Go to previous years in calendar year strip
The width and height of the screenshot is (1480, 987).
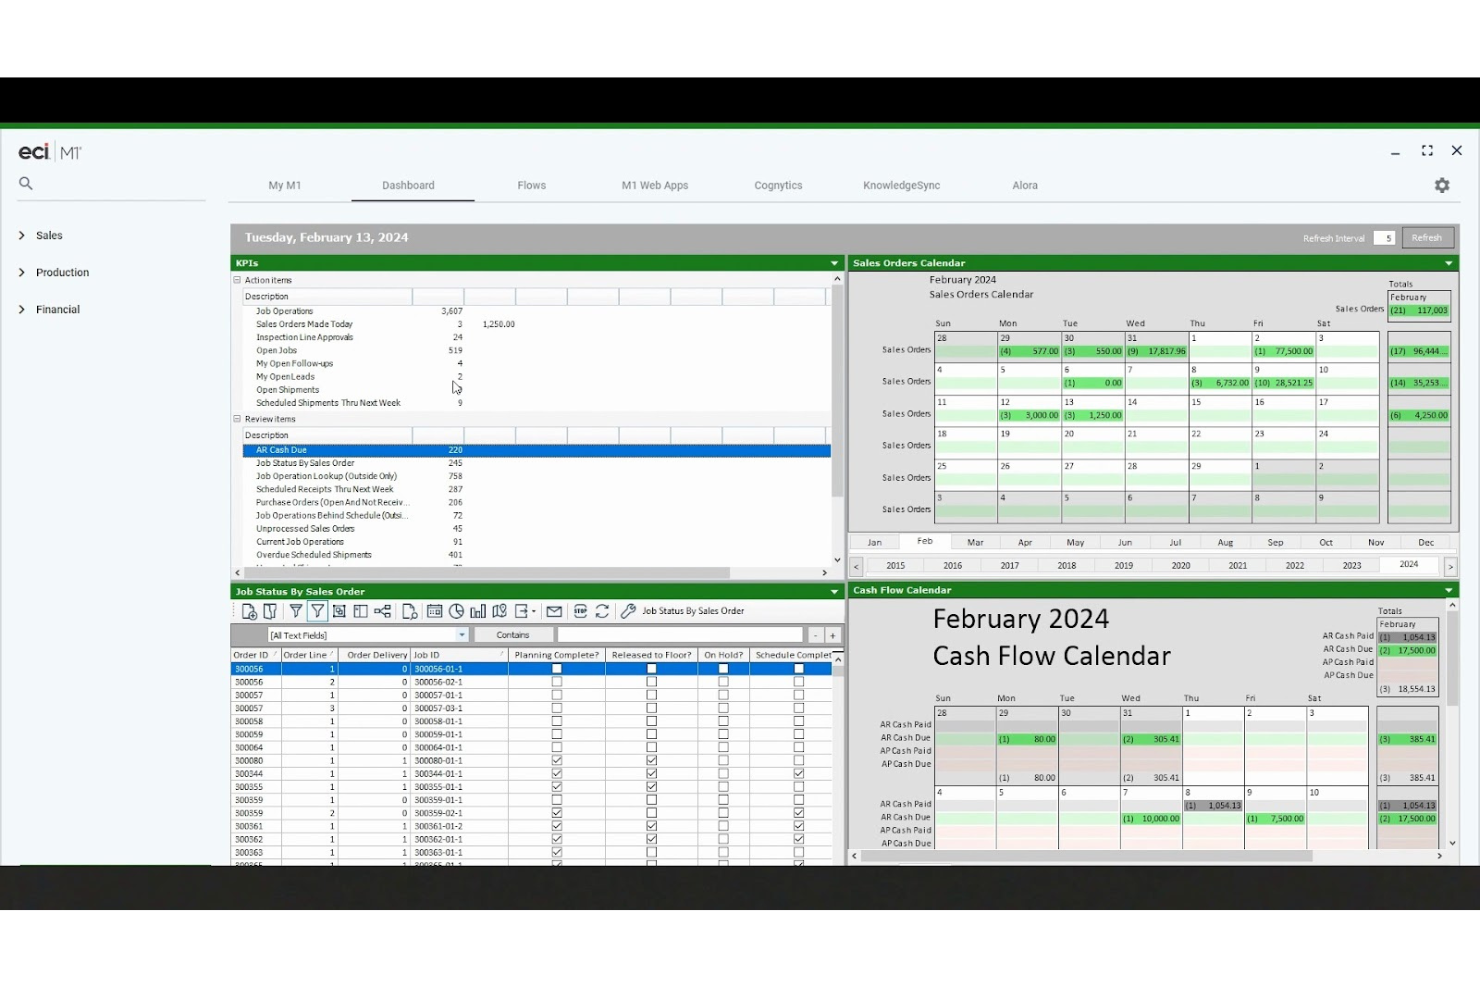(x=856, y=566)
